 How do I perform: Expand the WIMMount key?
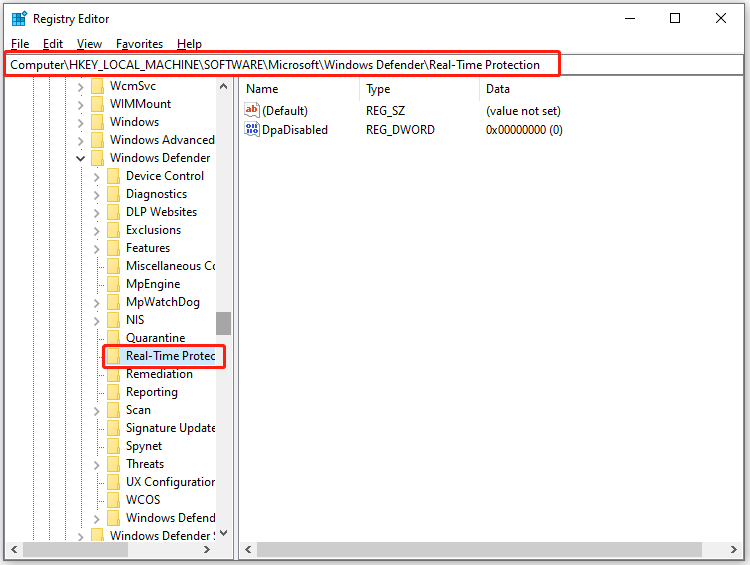pyautogui.click(x=80, y=105)
